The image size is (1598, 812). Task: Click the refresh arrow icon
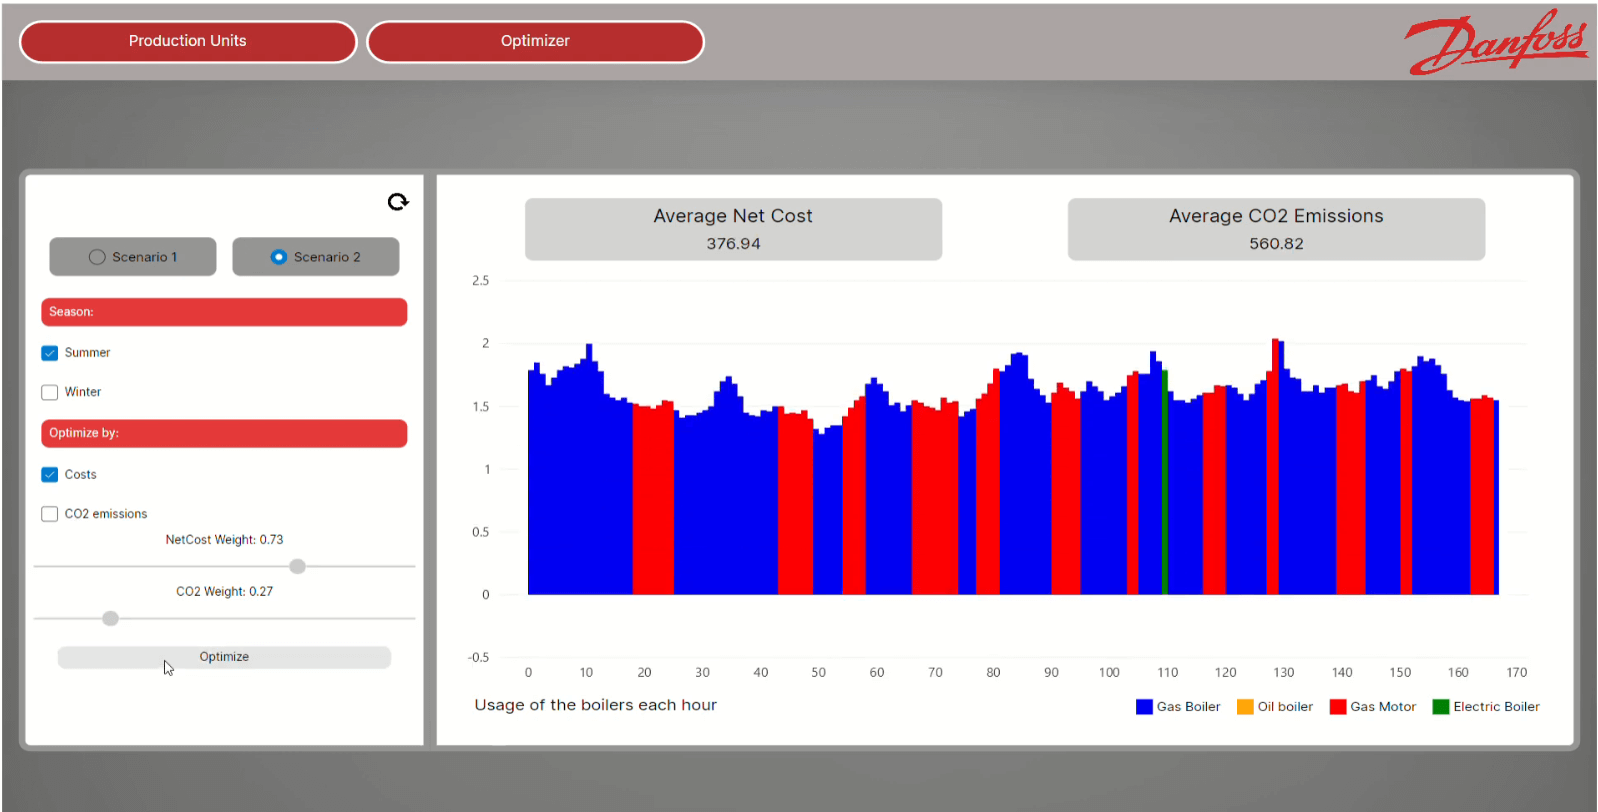pos(398,202)
